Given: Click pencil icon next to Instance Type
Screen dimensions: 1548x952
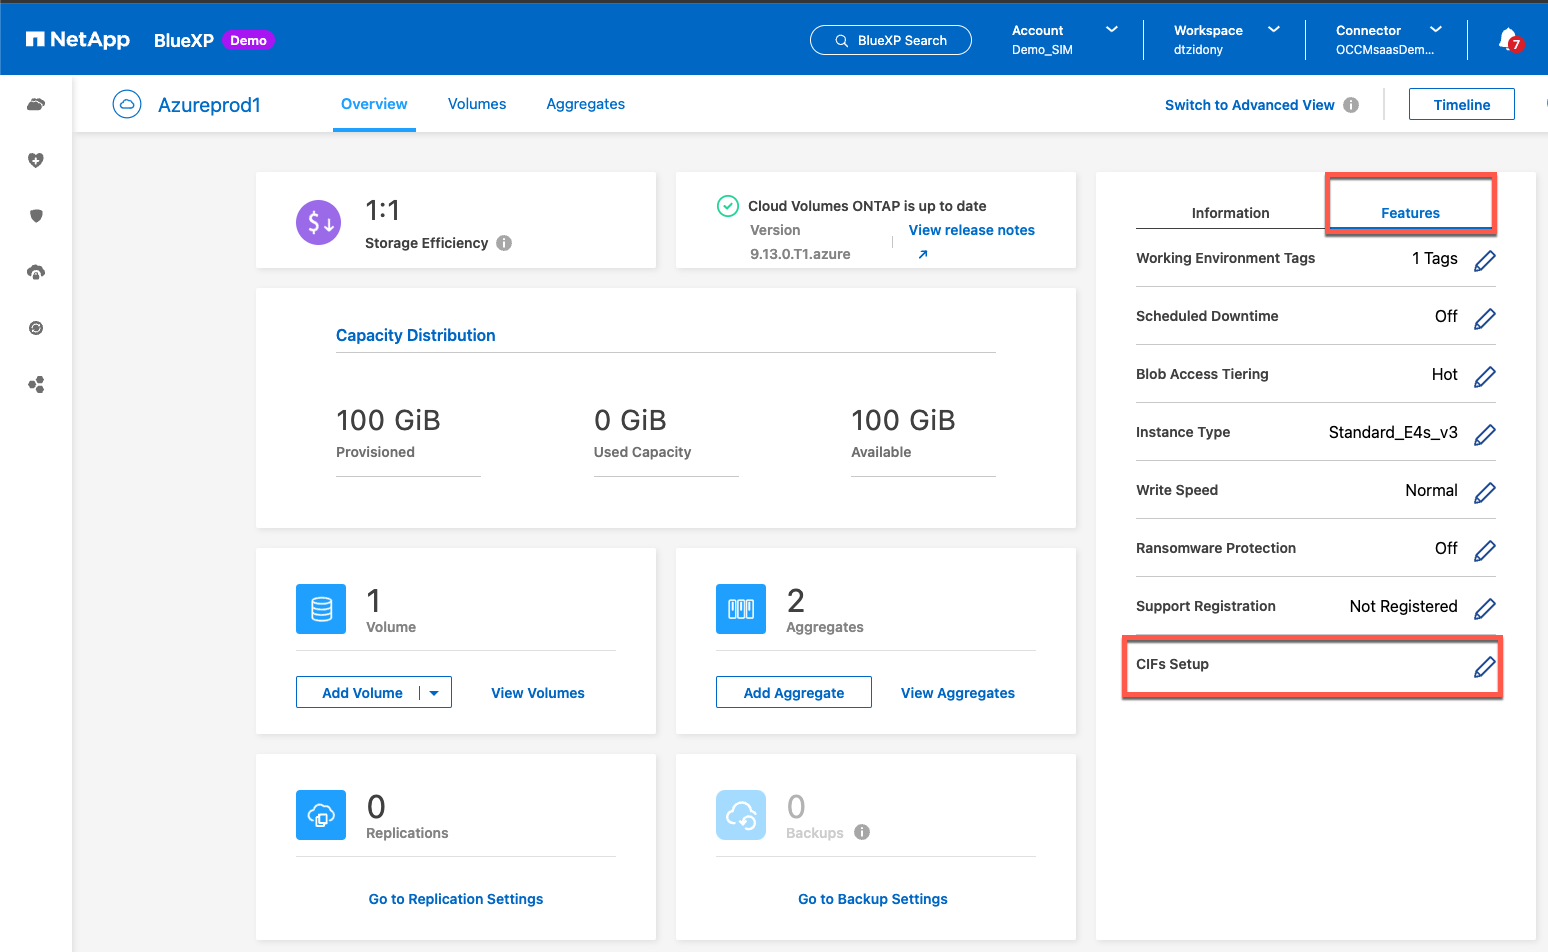Looking at the screenshot, I should tap(1485, 434).
